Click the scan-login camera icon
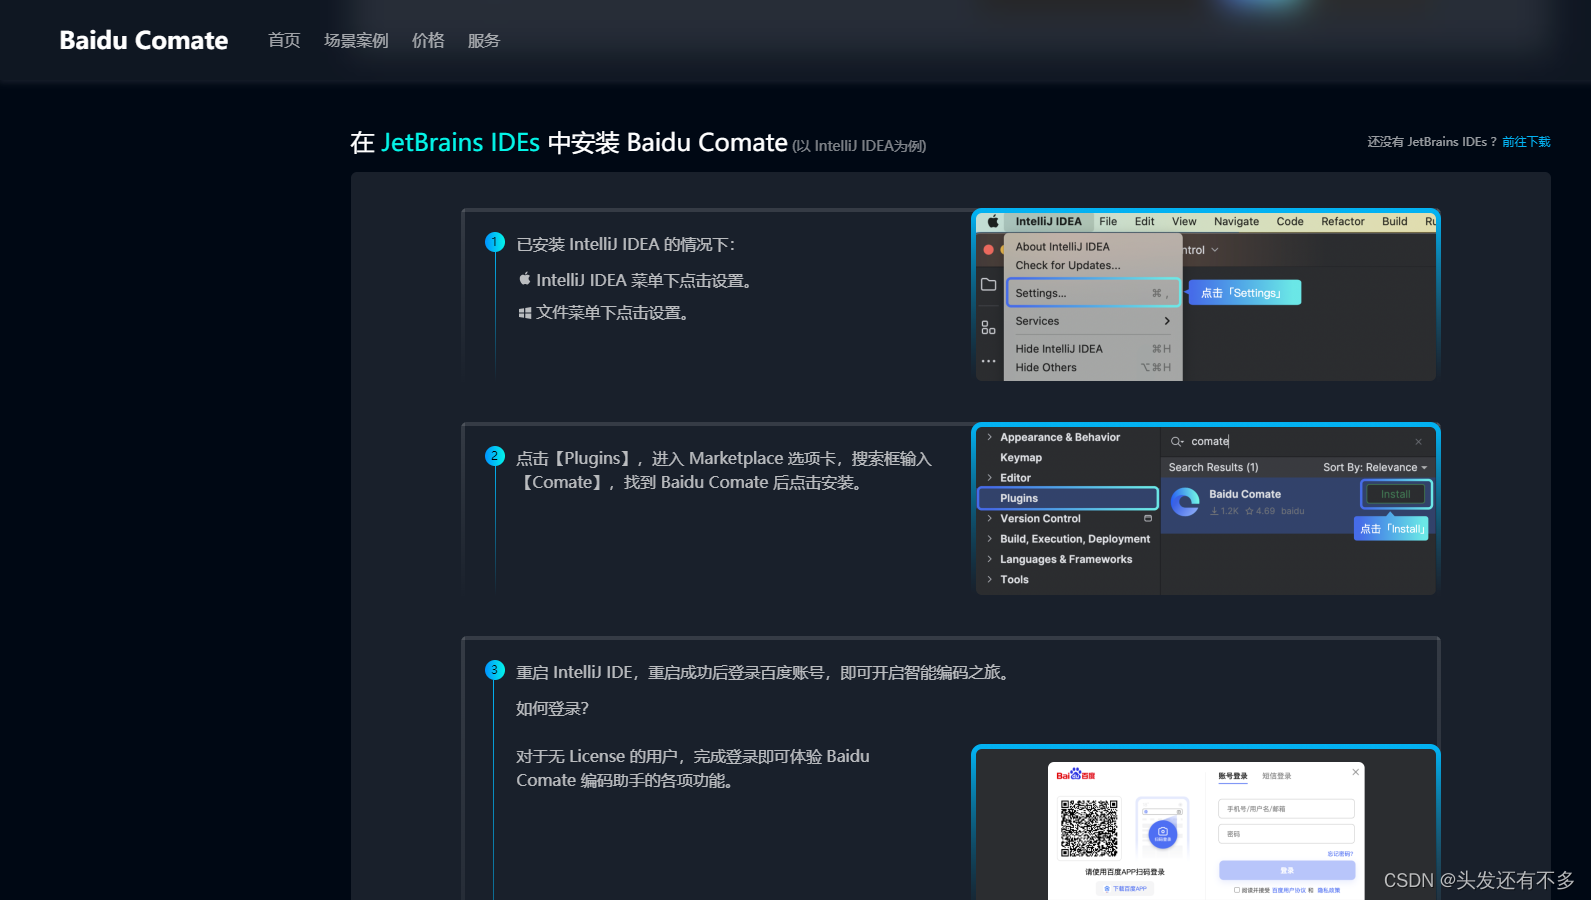 [1162, 832]
